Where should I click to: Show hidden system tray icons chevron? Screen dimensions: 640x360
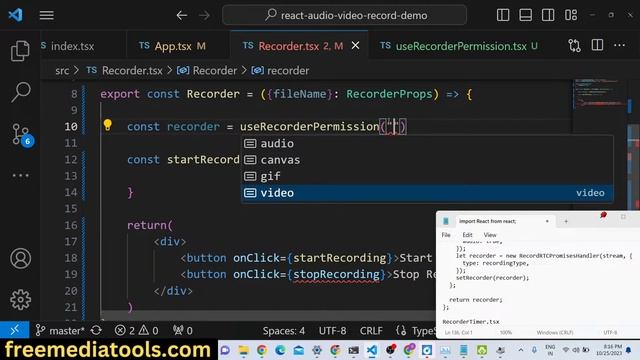[521, 350]
